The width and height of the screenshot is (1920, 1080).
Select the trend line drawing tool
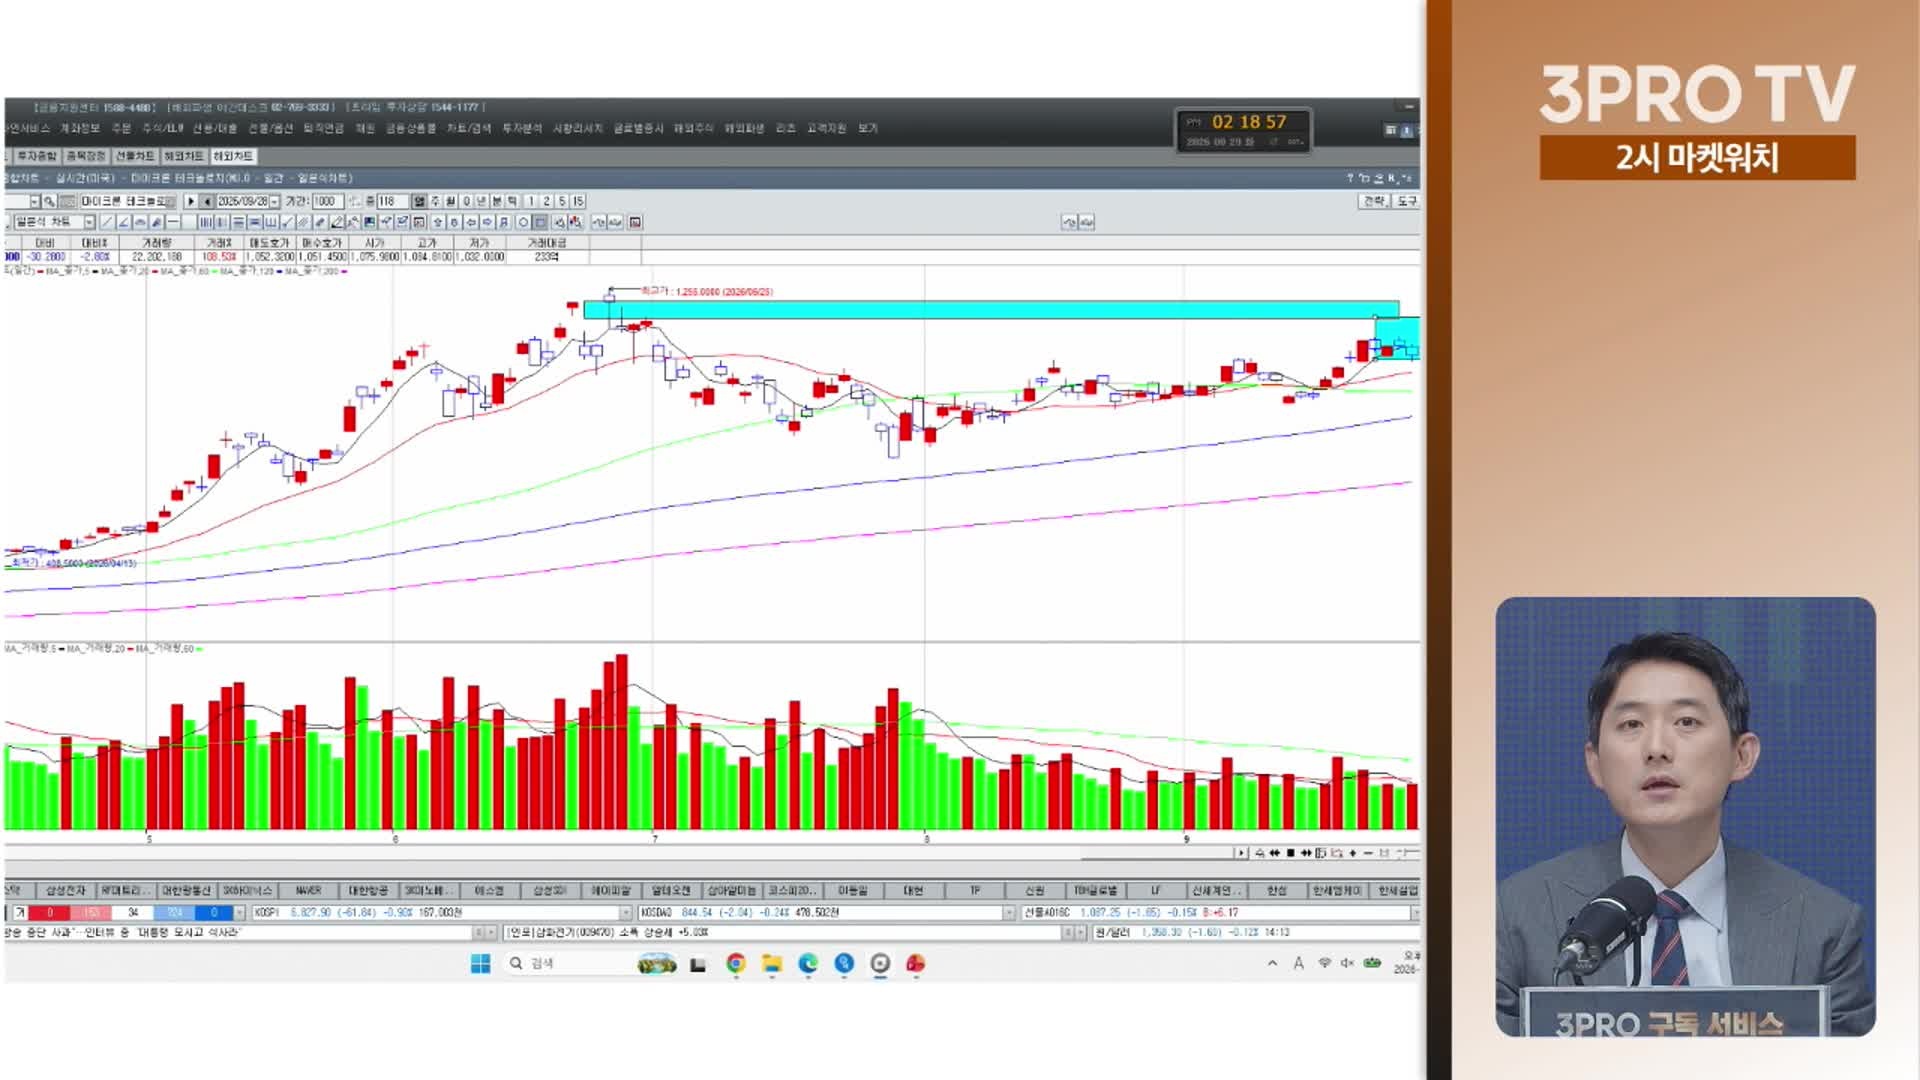(107, 222)
